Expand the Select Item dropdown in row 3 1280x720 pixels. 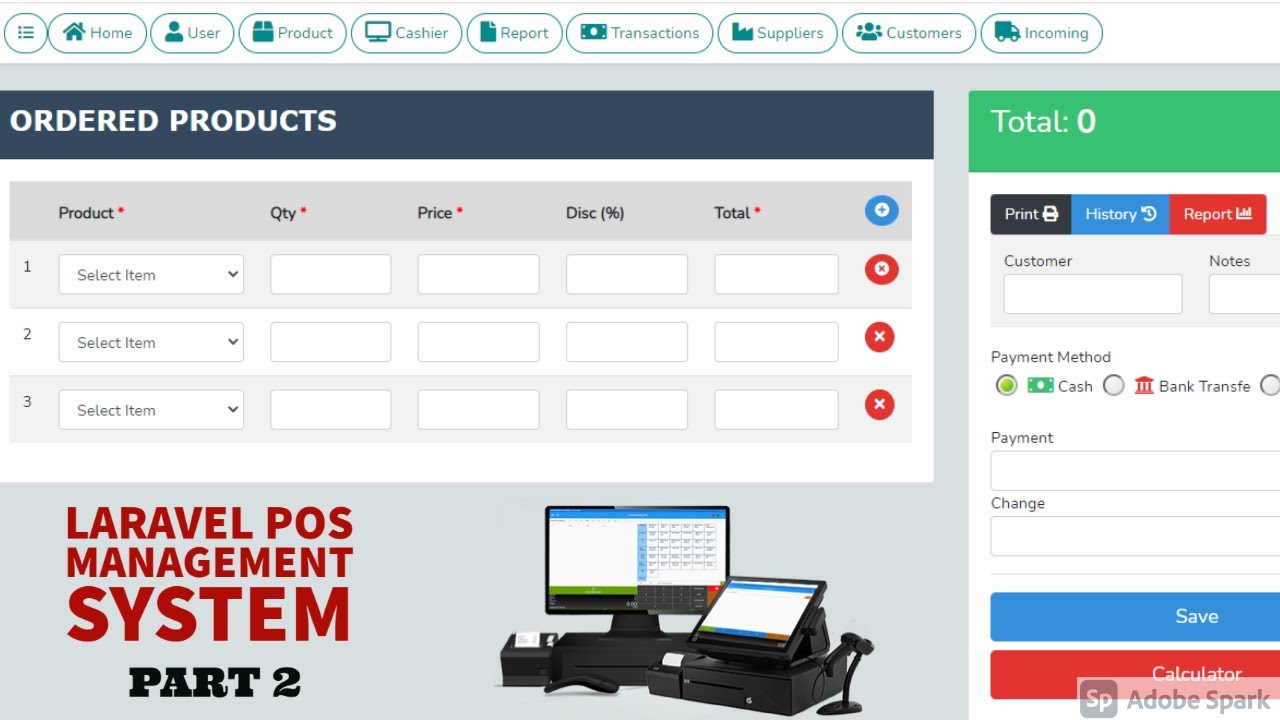[151, 410]
